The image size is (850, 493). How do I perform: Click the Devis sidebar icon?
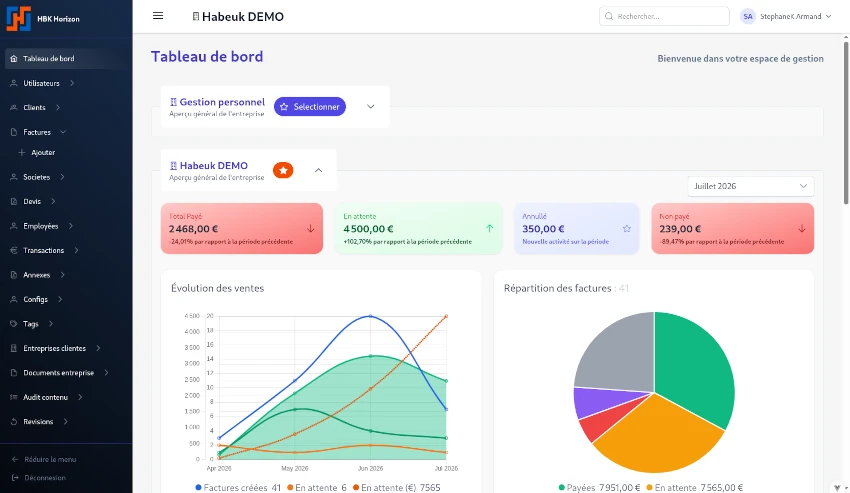14,201
